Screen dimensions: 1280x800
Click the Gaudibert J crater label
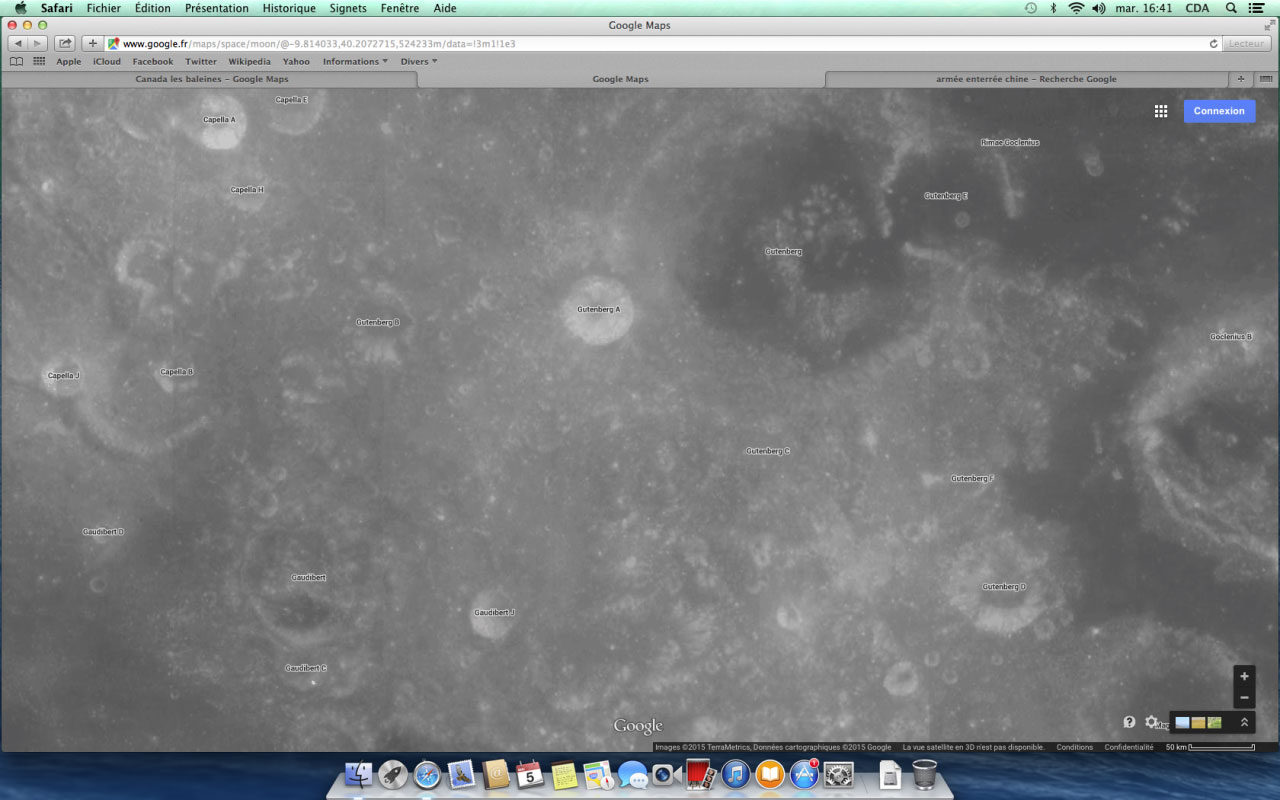(494, 613)
